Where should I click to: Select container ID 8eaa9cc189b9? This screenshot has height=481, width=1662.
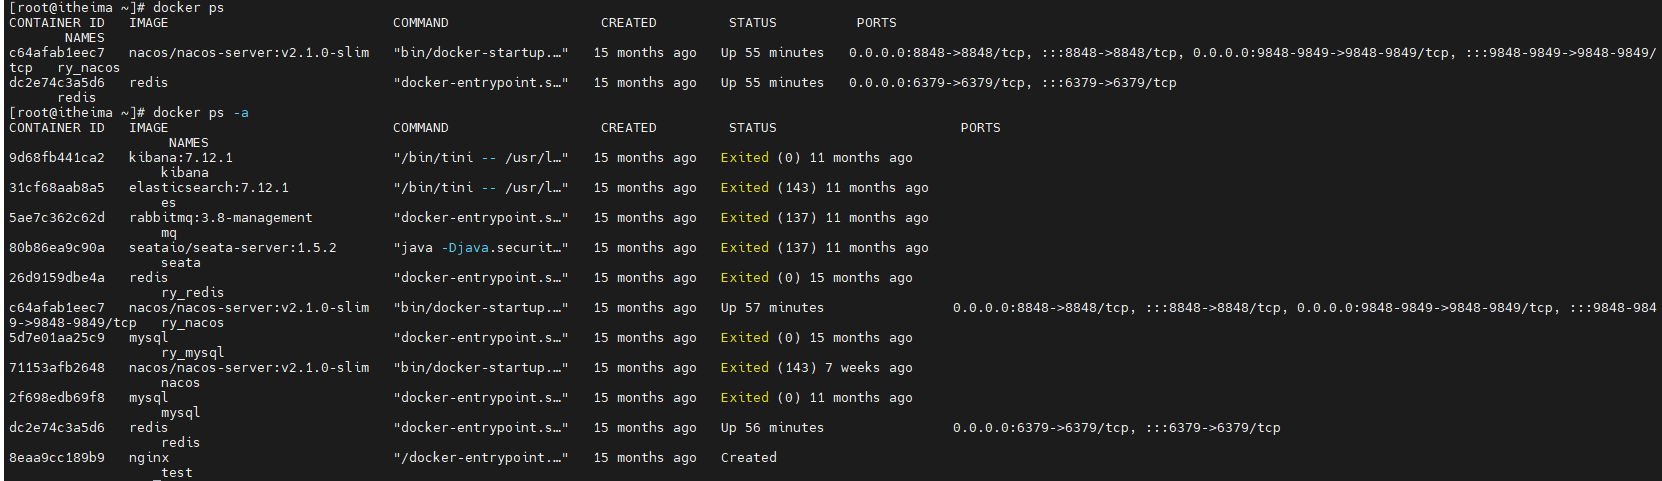tap(57, 458)
